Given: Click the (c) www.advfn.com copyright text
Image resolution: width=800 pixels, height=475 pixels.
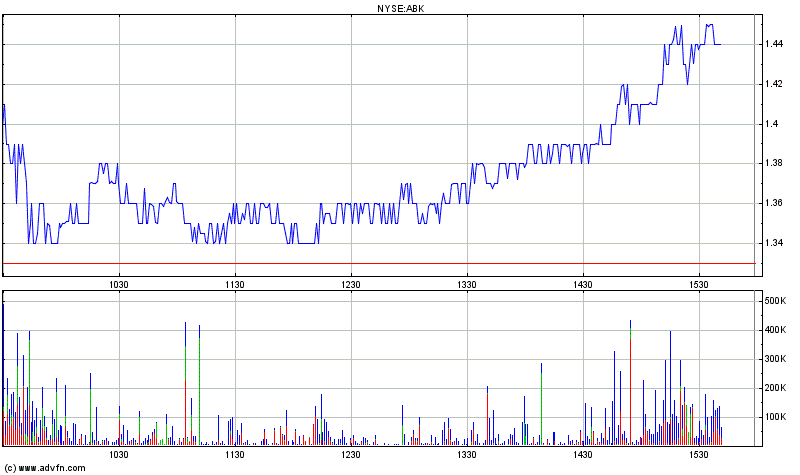Looking at the screenshot, I should click(x=45, y=468).
